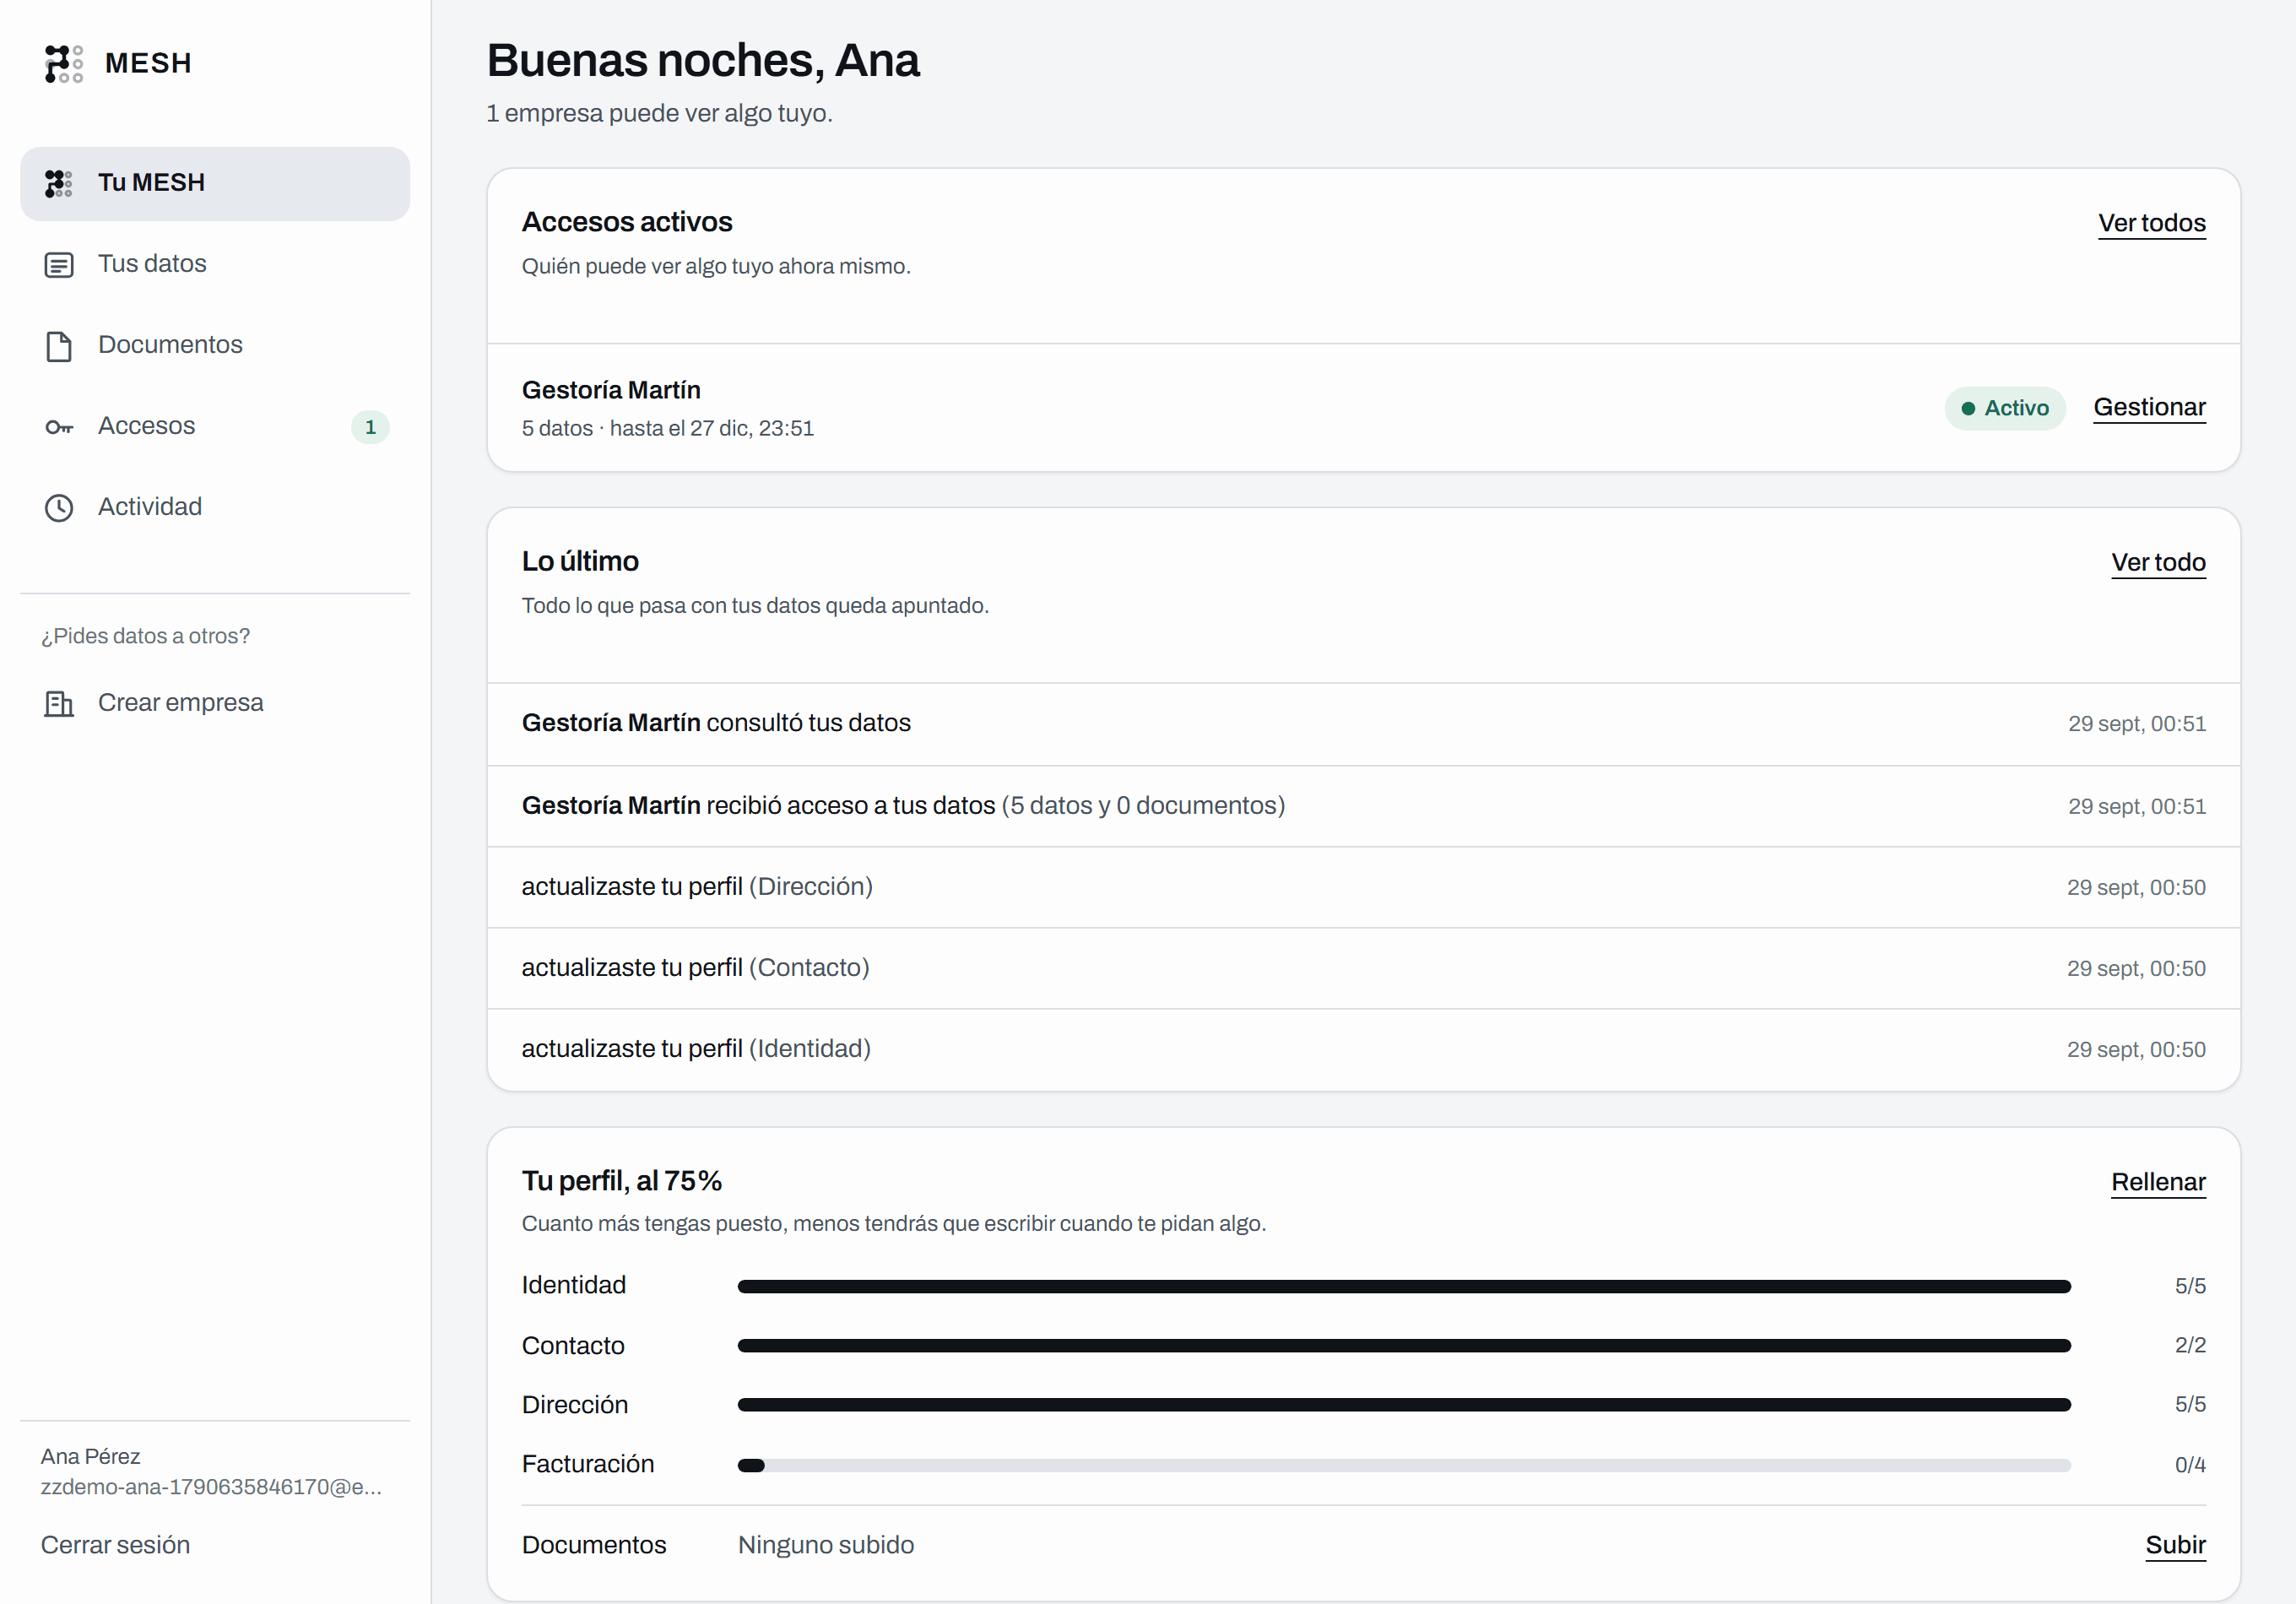Click 'actualizaste tu perfil (Dirección)' row
Viewport: 2296px width, 1604px height.
point(1363,887)
